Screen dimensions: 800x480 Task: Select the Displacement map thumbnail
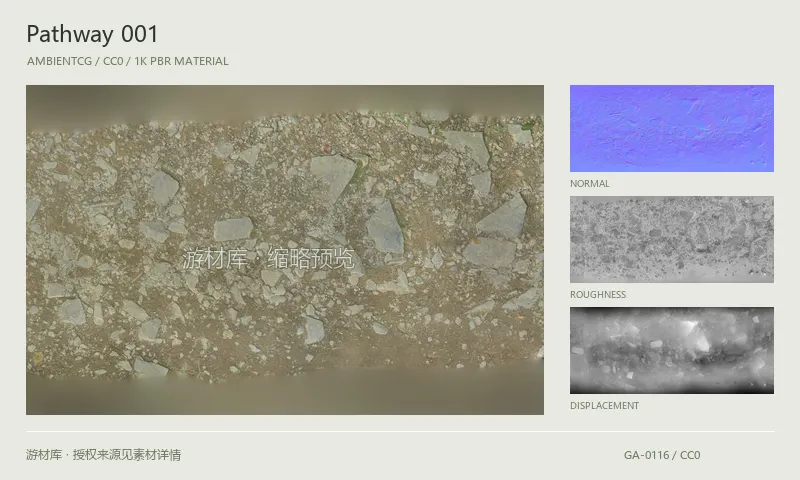[x=671, y=350]
